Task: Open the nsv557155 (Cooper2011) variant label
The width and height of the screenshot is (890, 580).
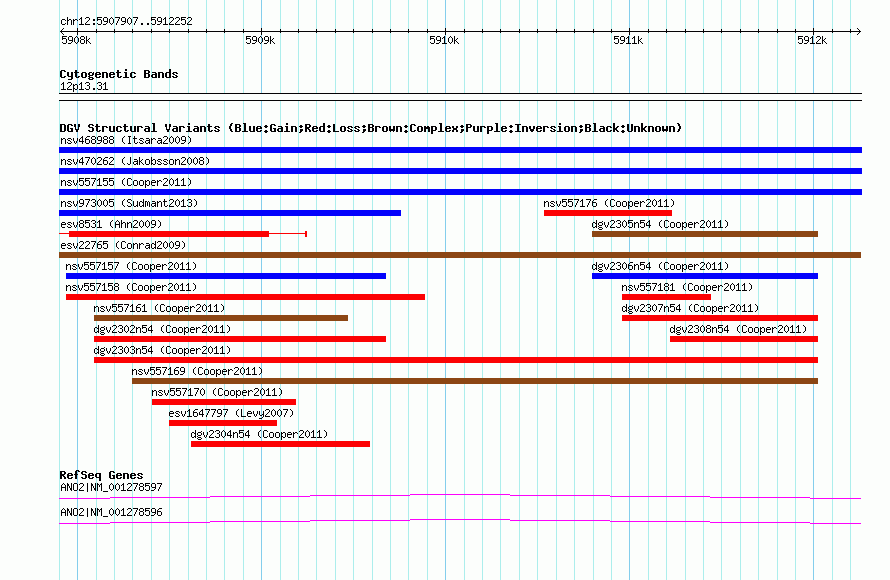Action: [x=126, y=182]
